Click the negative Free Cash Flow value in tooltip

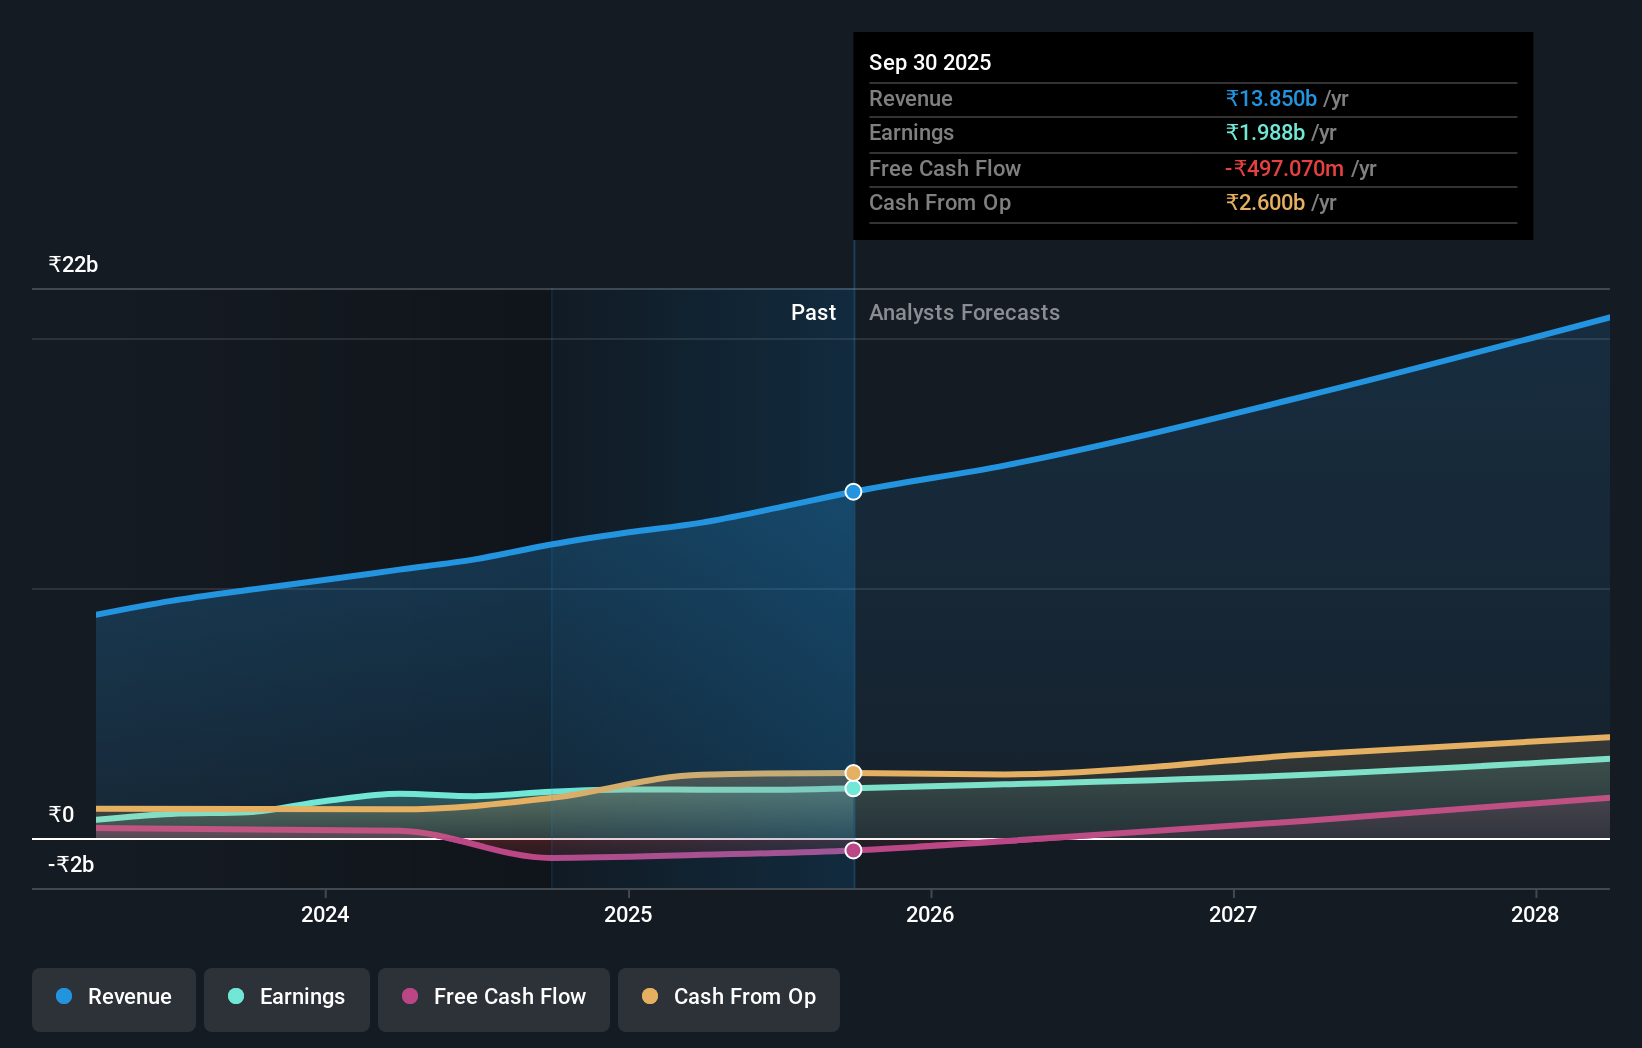[x=1283, y=168]
